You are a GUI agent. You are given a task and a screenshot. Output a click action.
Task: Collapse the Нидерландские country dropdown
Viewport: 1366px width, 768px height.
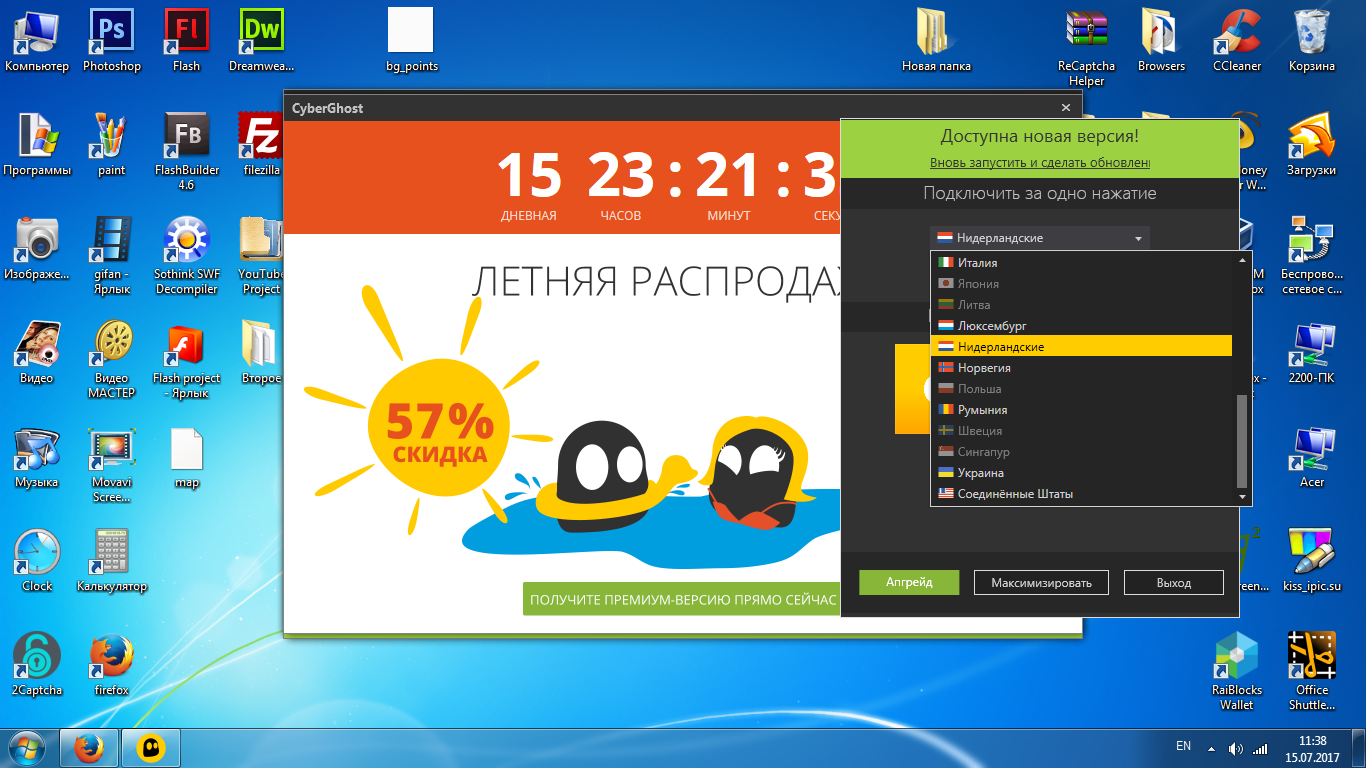point(1040,238)
